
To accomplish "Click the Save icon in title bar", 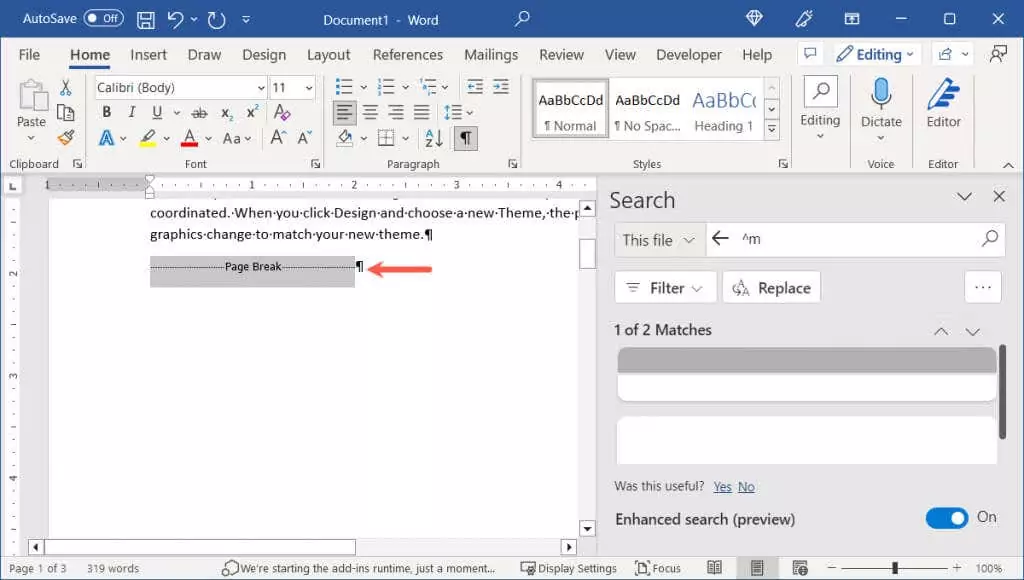I will pos(146,20).
